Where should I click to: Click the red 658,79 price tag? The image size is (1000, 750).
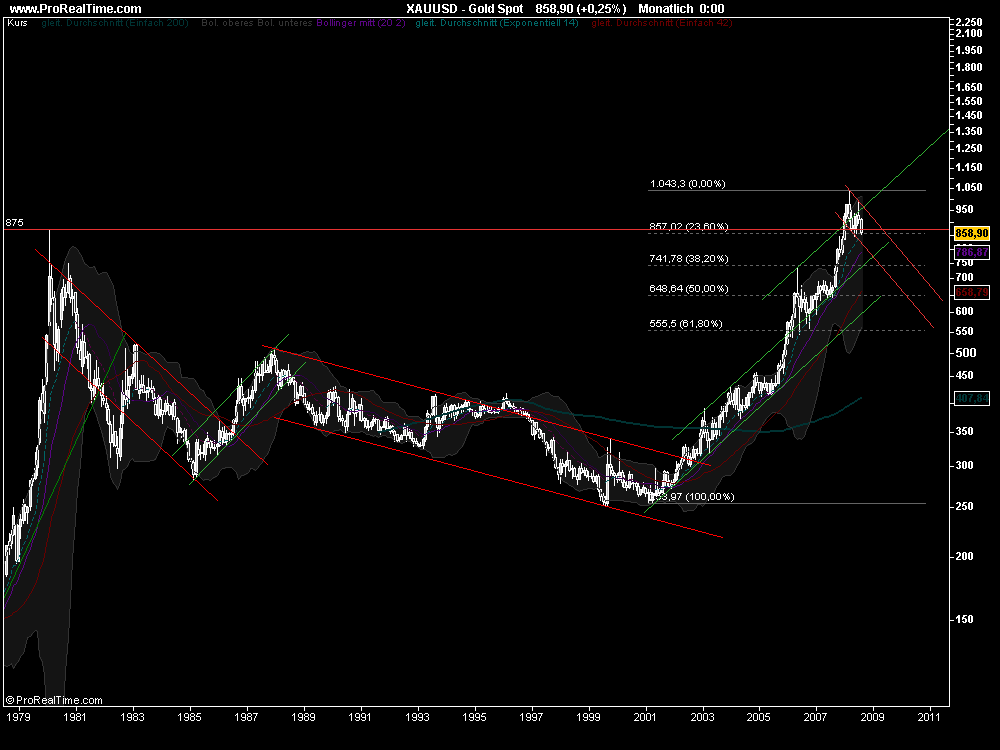[x=971, y=292]
